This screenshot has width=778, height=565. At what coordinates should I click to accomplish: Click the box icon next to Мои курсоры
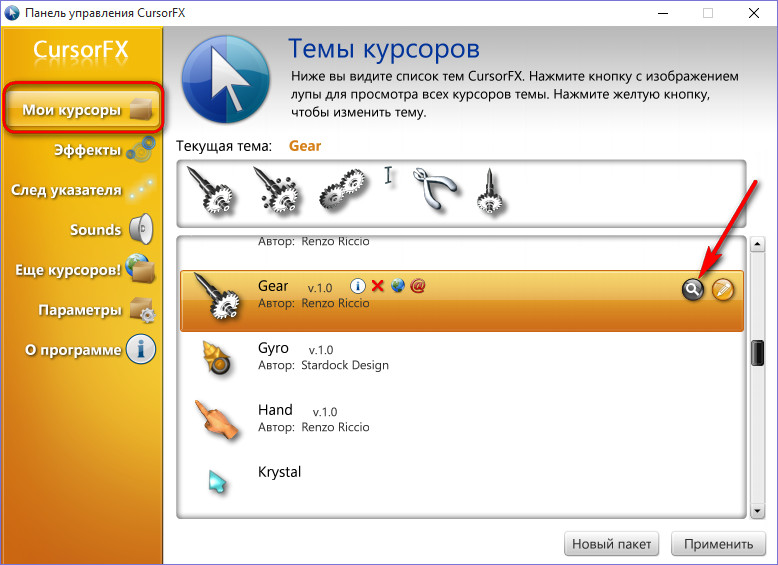[x=141, y=109]
